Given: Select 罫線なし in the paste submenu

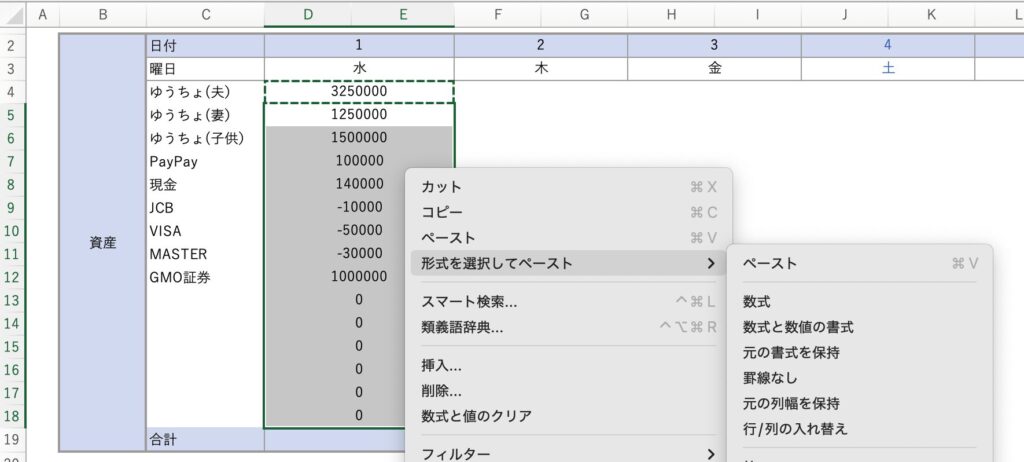Looking at the screenshot, I should [x=771, y=378].
